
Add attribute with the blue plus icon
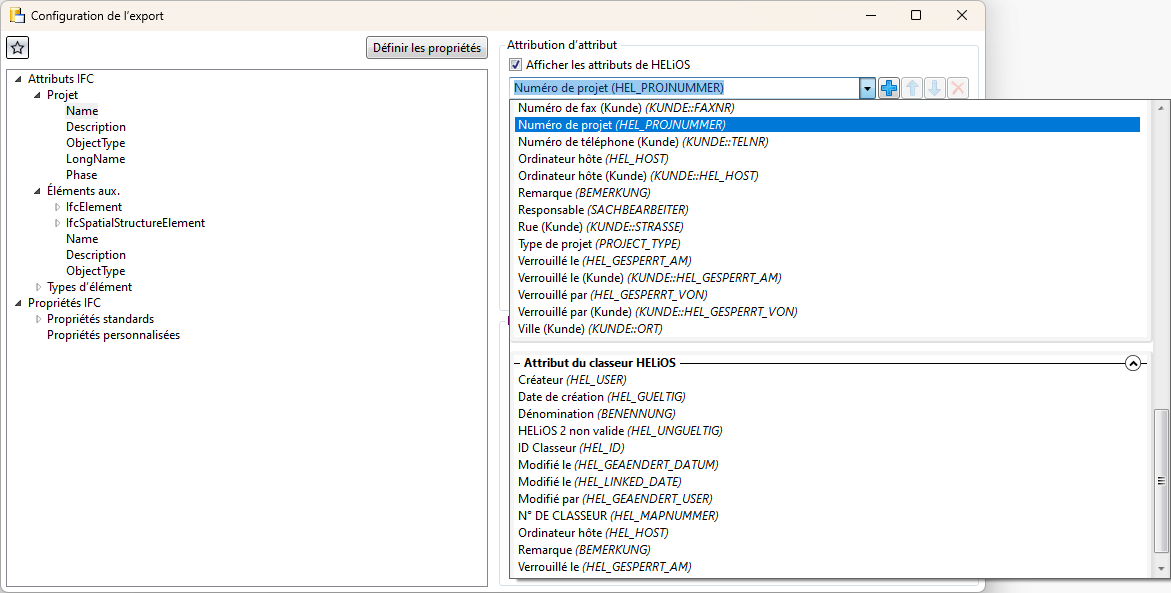tap(889, 88)
